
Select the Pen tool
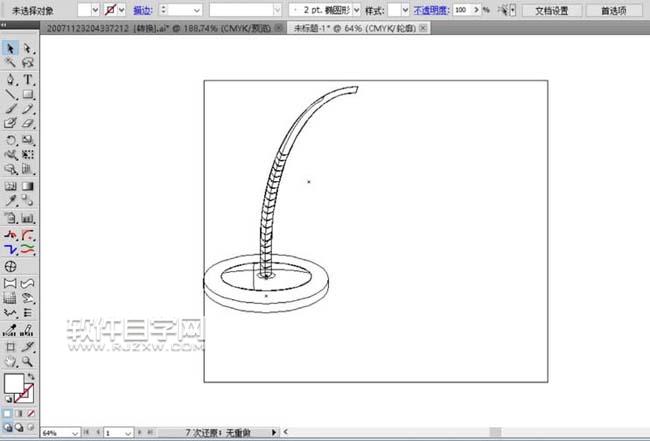click(x=11, y=78)
